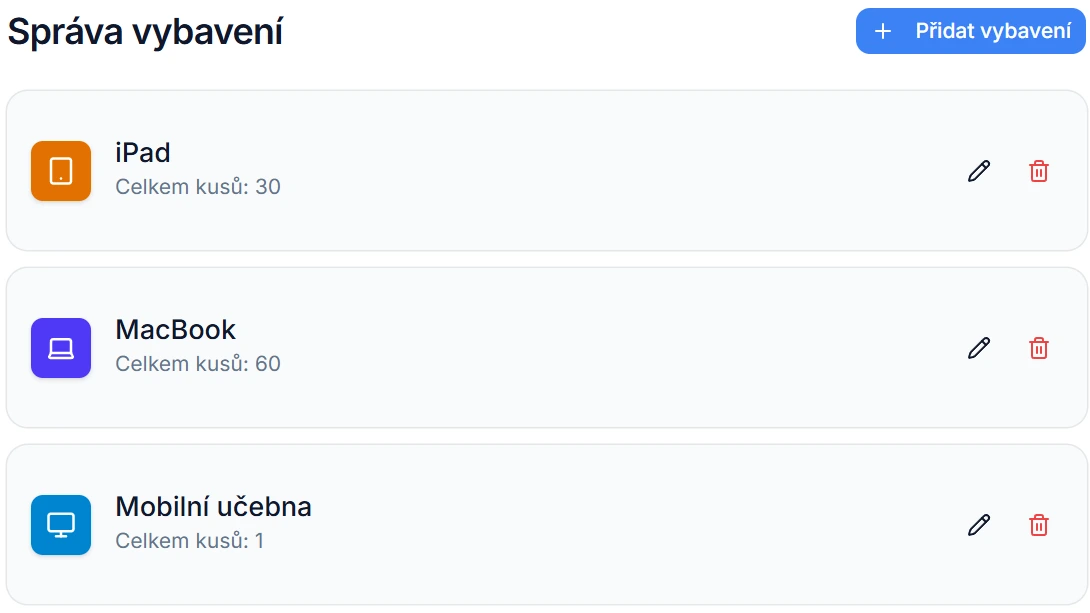
Task: Click the plus icon on the blue button
Action: coord(882,31)
